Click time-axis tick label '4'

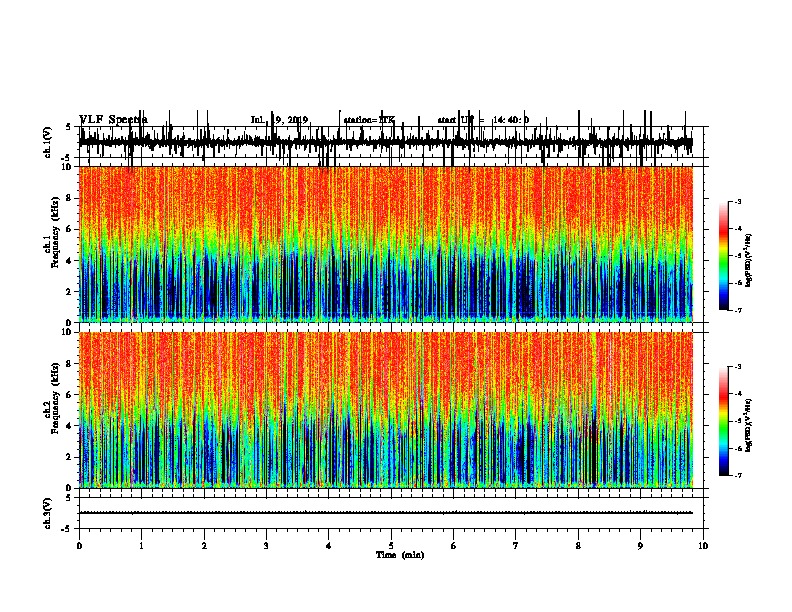click(329, 546)
